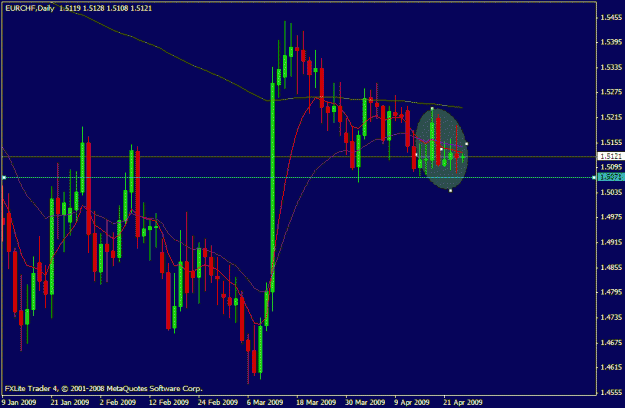Click the 18 Mar 2009 date label
This screenshot has width=625, height=408.
(x=316, y=402)
